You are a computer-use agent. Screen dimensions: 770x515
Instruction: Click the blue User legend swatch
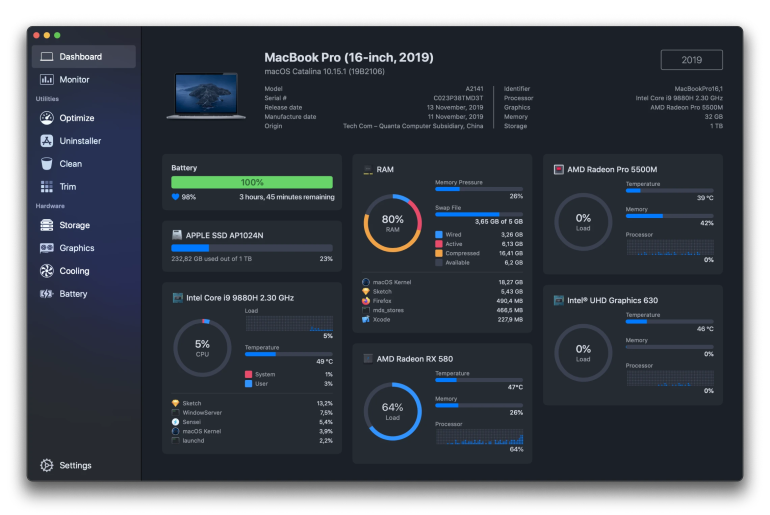(248, 383)
